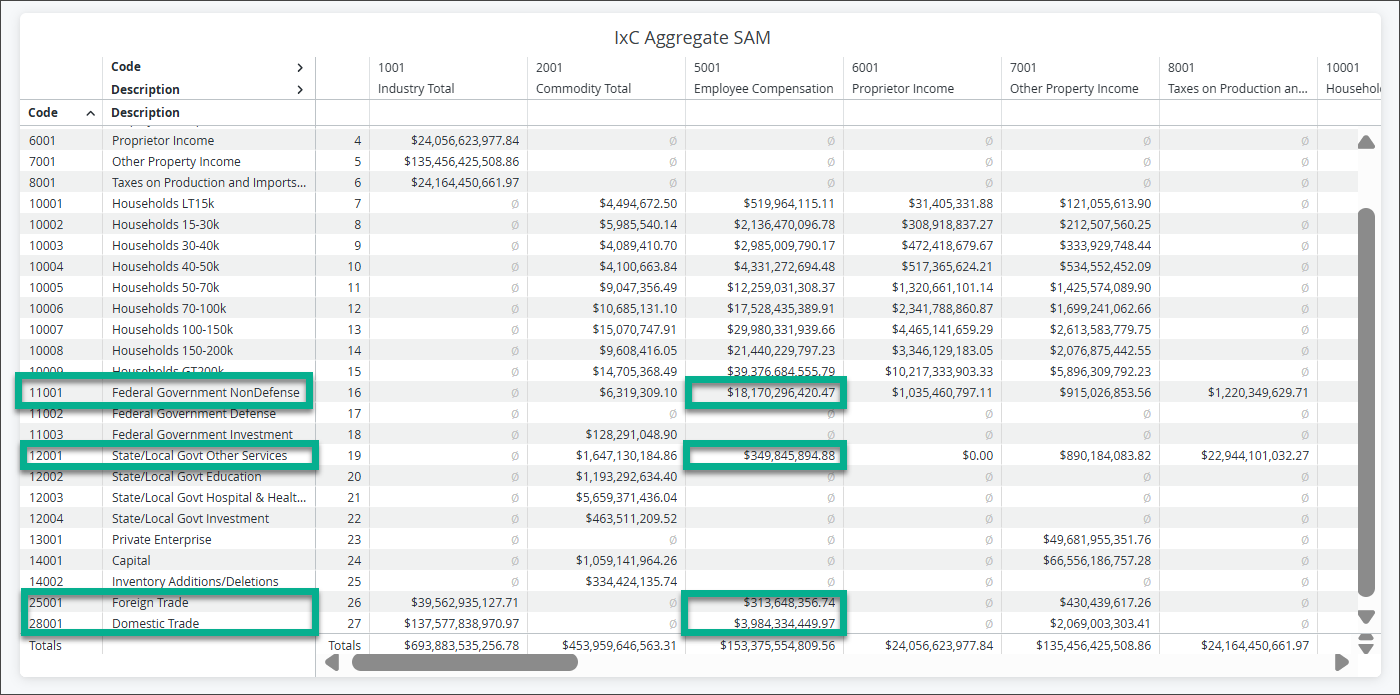This screenshot has width=1400, height=695.
Task: Click the bottom-most double arrow scroll icon
Action: (x=1366, y=643)
